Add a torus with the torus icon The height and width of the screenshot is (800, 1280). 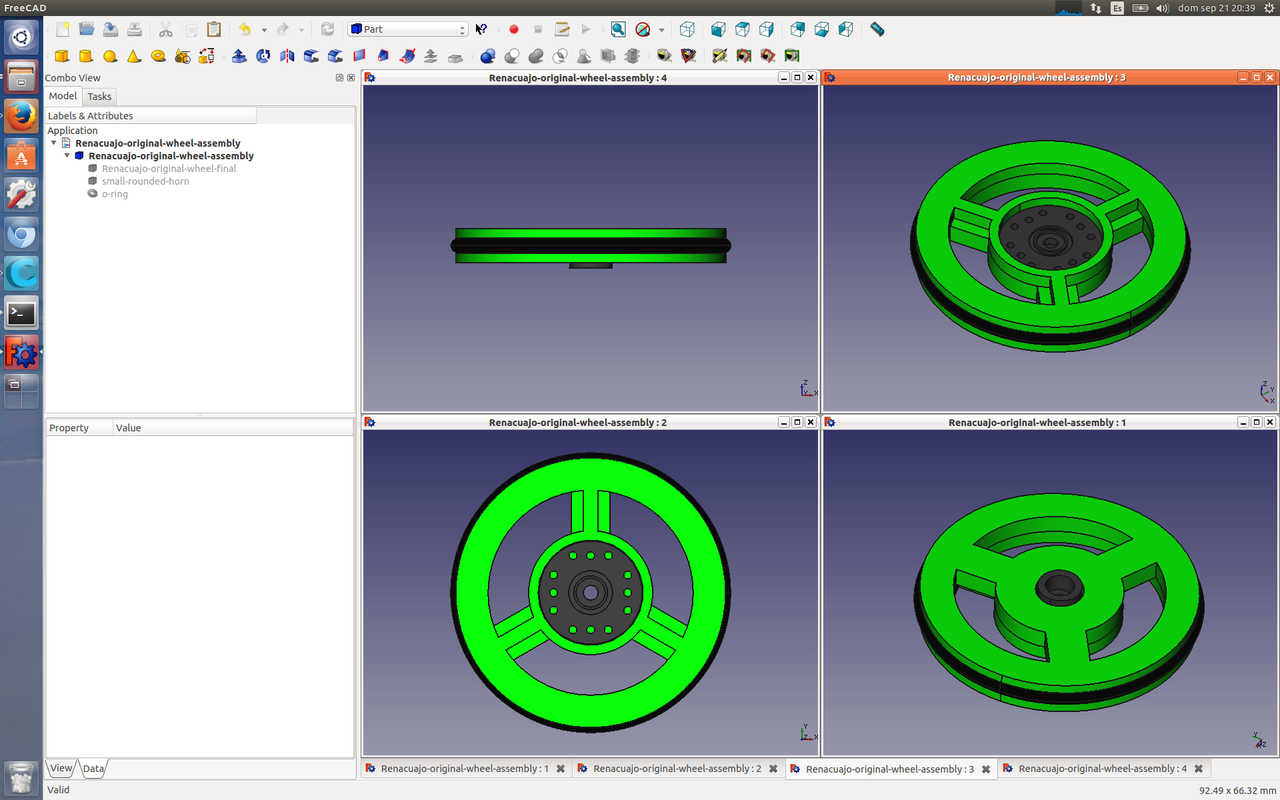tap(158, 56)
